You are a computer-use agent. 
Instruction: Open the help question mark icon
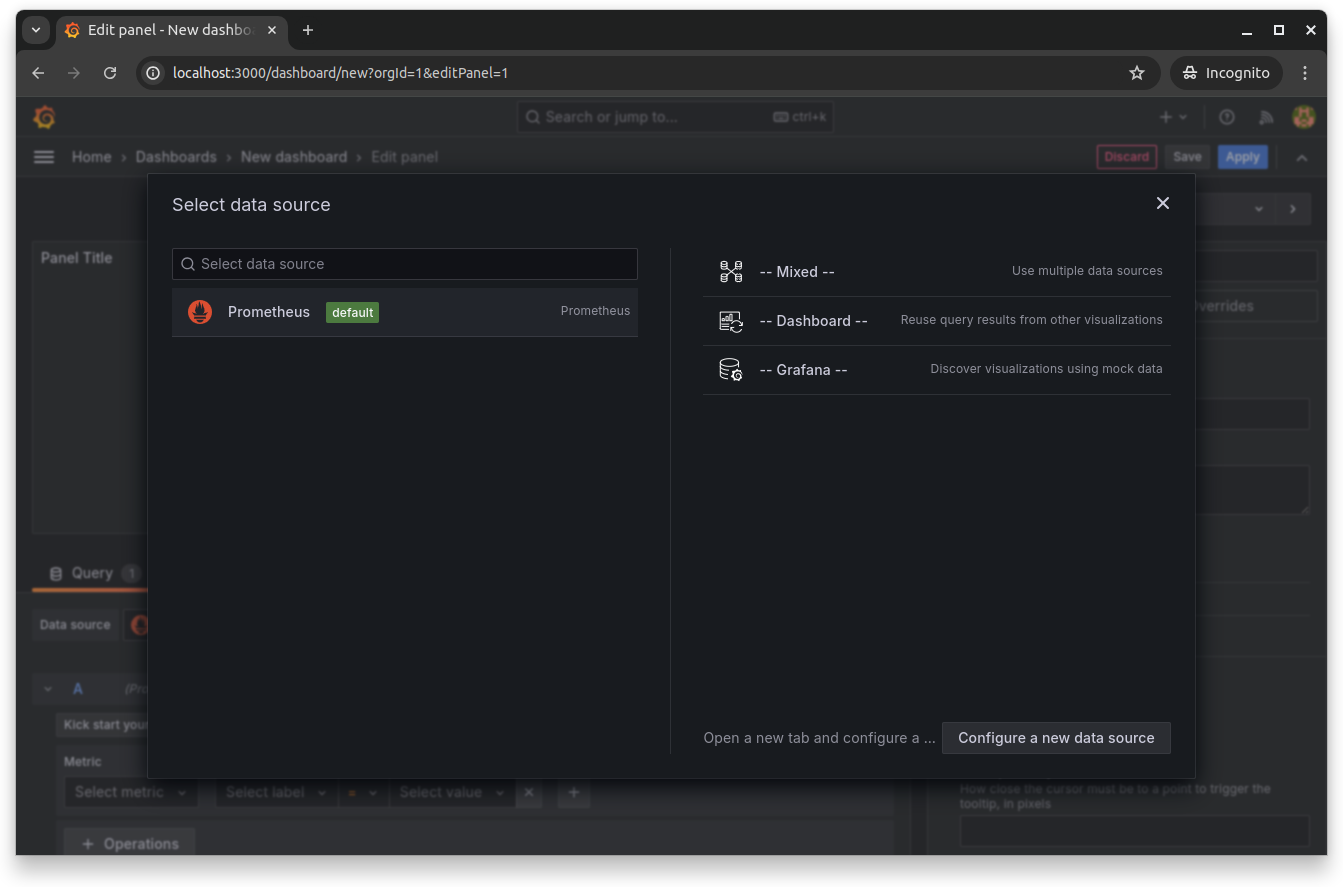coord(1227,117)
